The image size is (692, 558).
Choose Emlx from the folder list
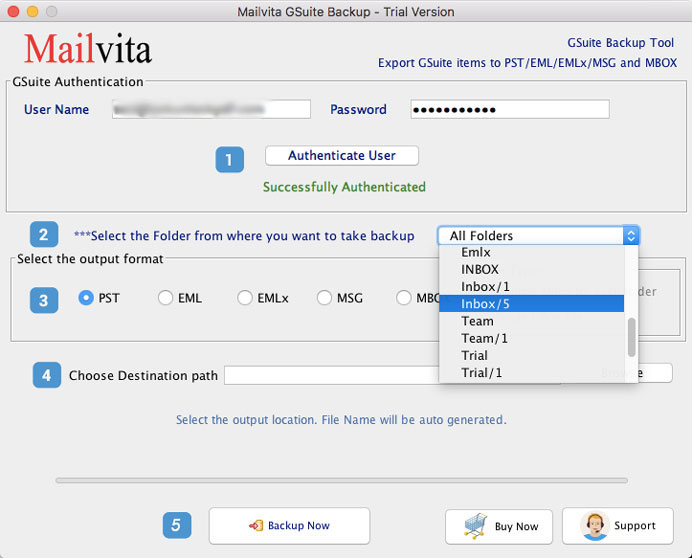(x=531, y=252)
